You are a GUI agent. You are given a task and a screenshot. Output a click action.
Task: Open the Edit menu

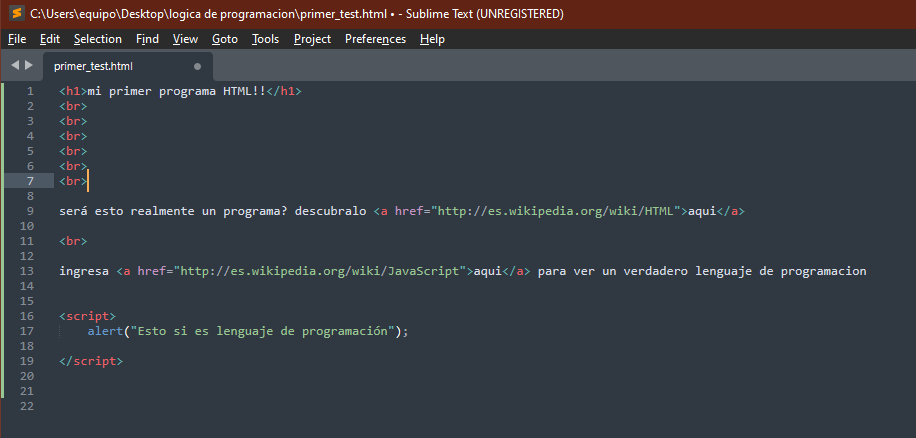pyautogui.click(x=50, y=39)
